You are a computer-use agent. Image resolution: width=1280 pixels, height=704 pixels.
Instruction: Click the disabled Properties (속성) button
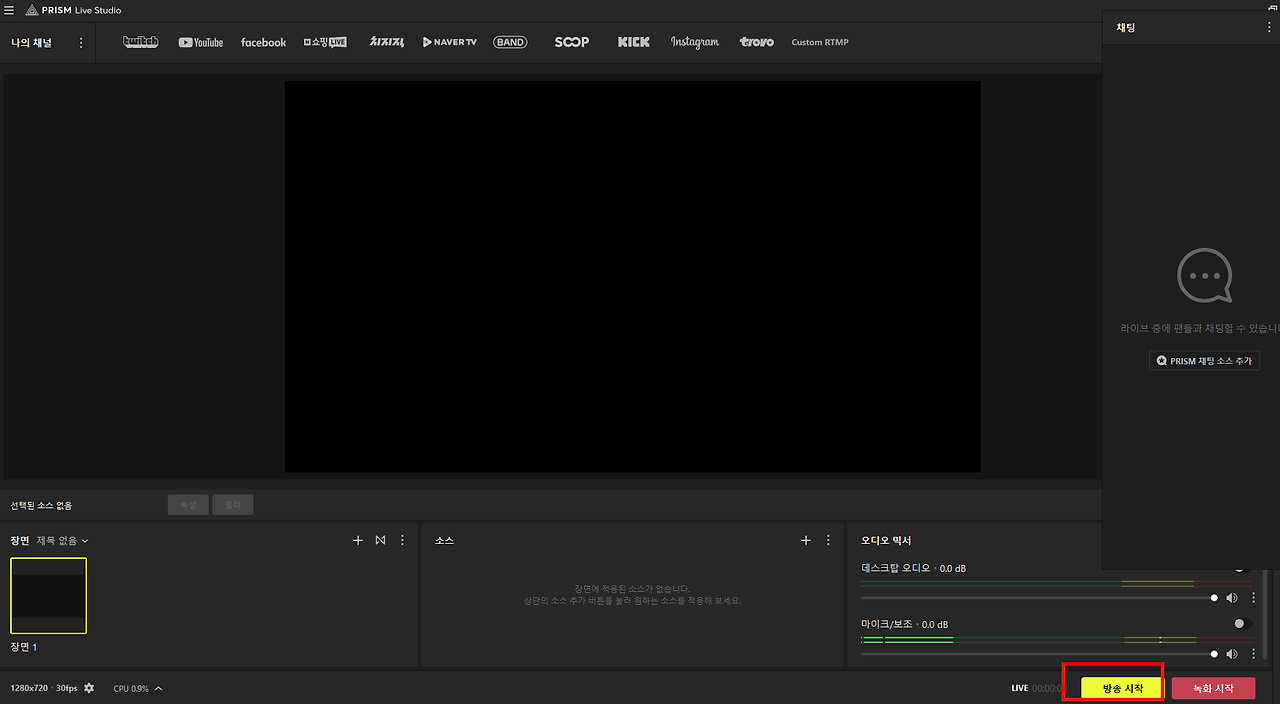coord(188,505)
